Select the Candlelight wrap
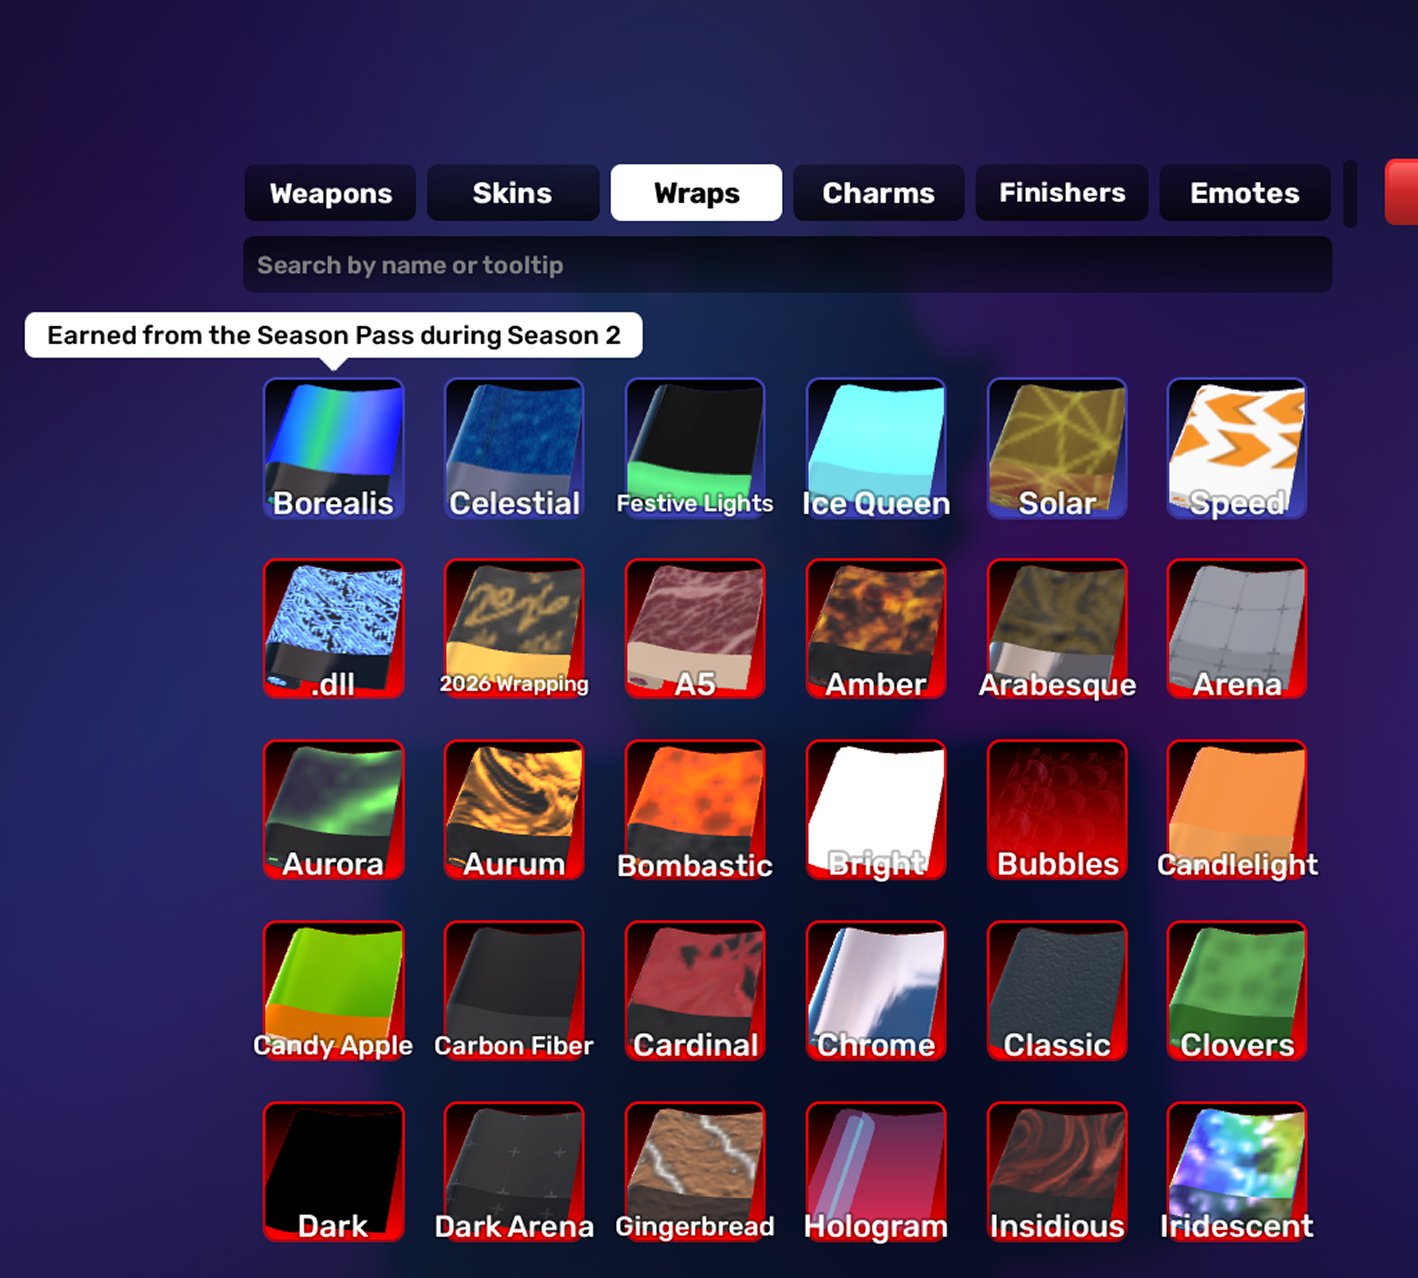 pyautogui.click(x=1237, y=810)
